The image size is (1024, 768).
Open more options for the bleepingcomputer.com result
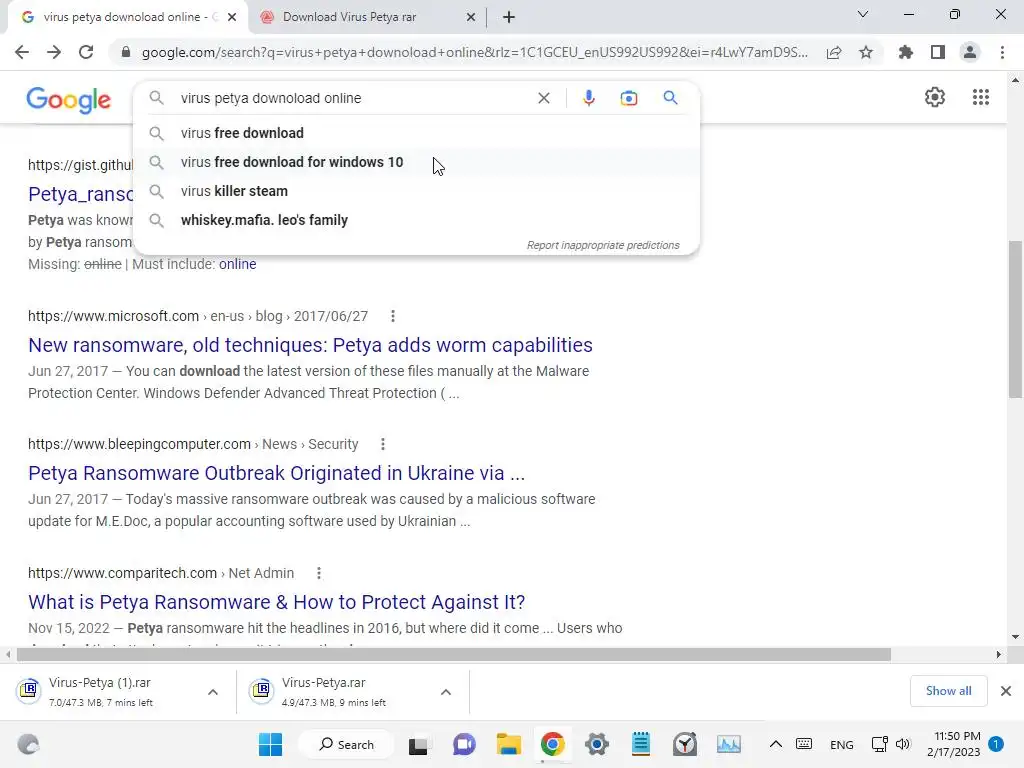click(x=383, y=444)
